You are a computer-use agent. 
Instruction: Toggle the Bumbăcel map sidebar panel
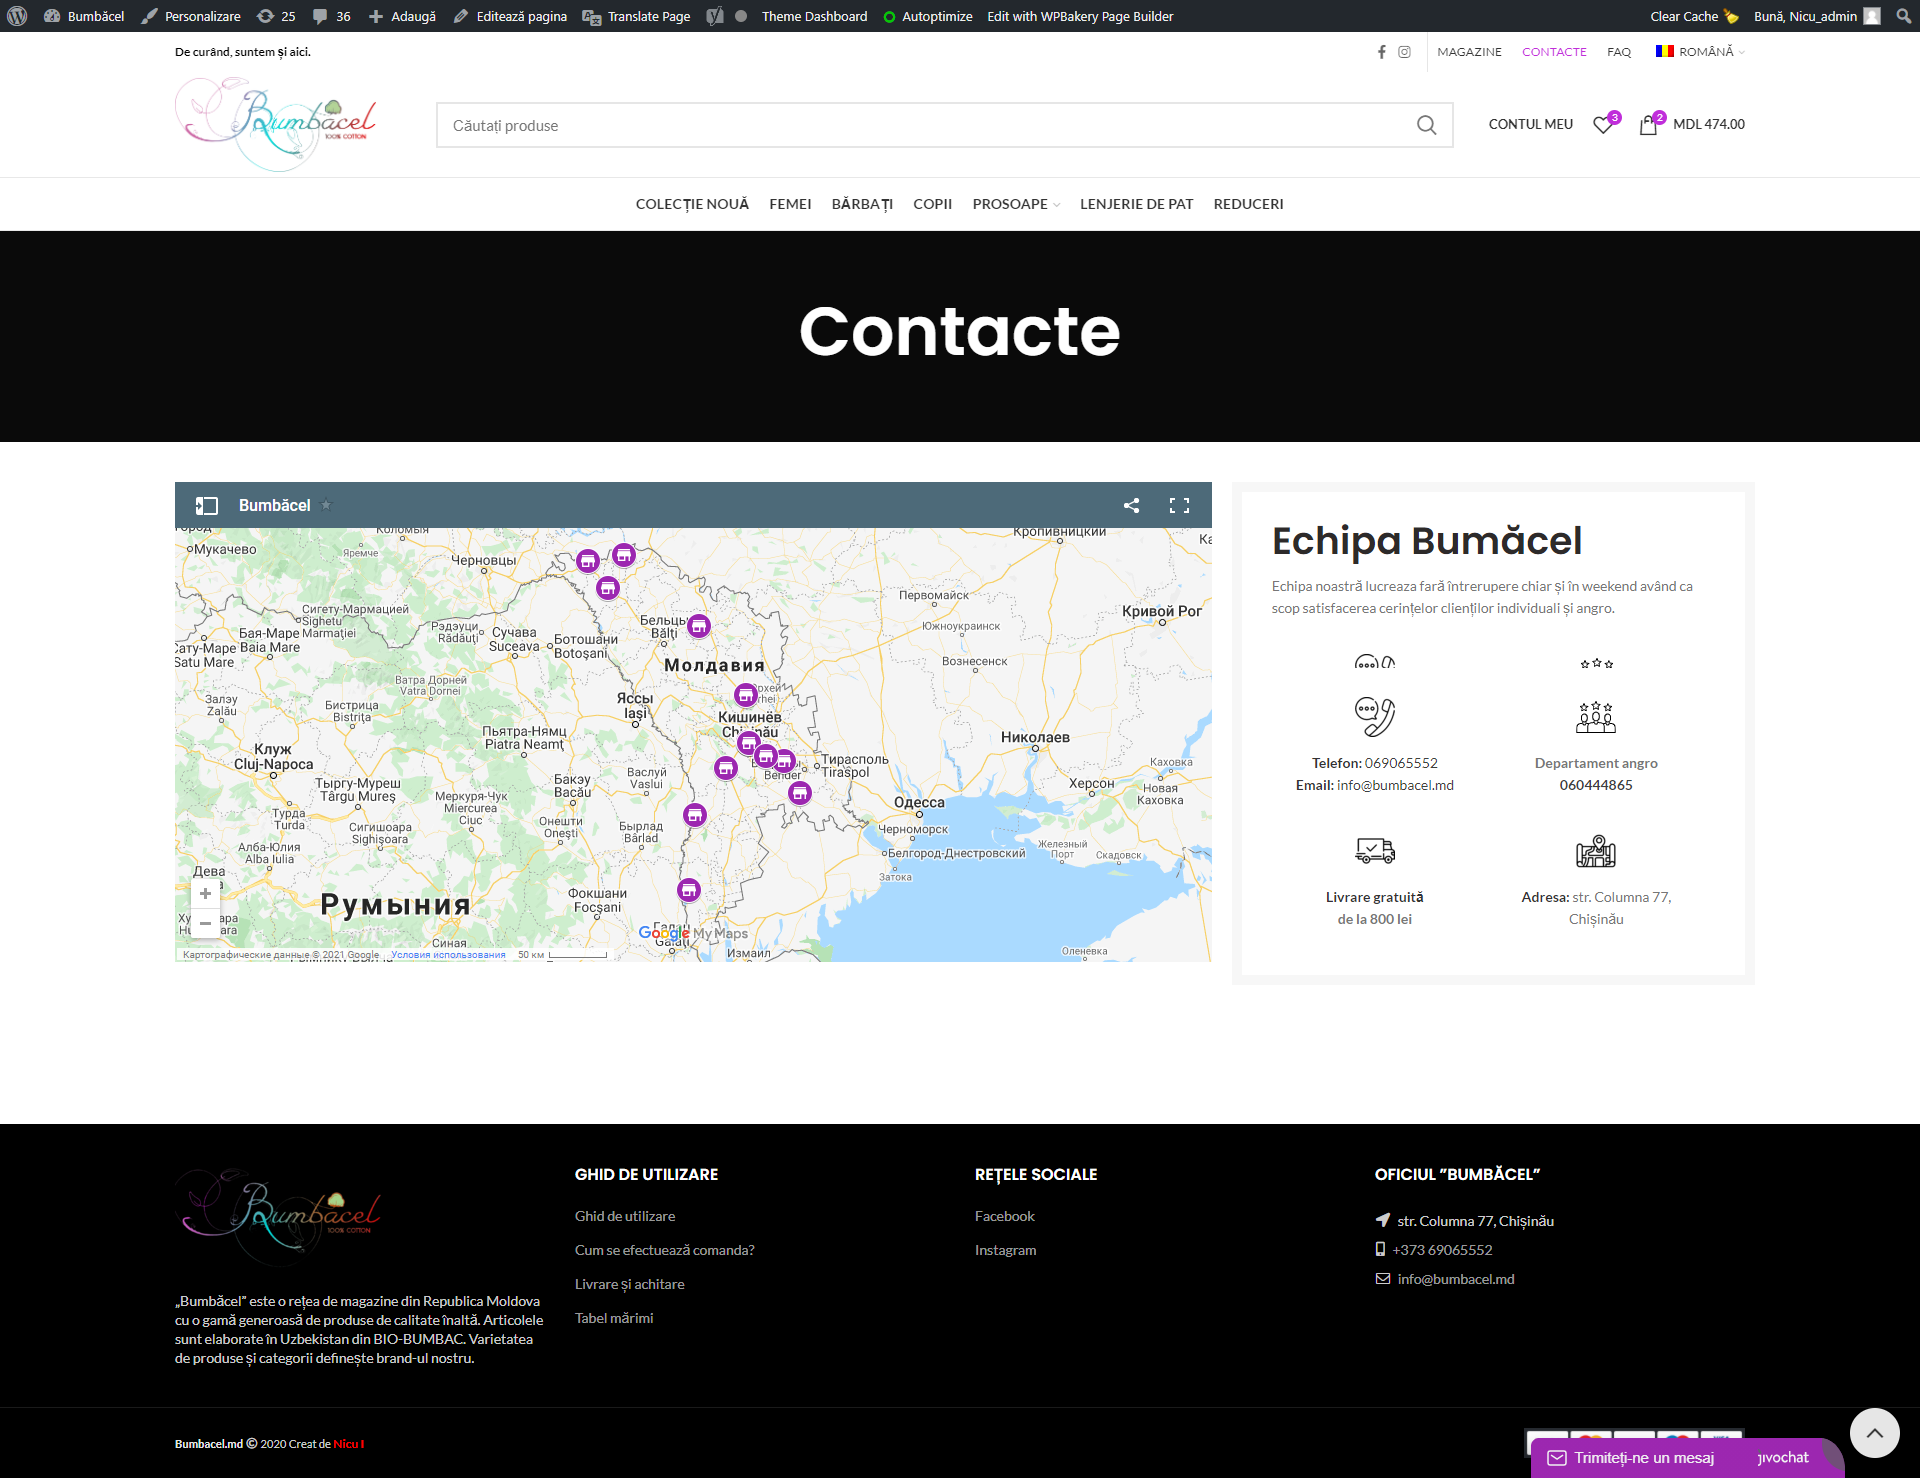[206, 505]
